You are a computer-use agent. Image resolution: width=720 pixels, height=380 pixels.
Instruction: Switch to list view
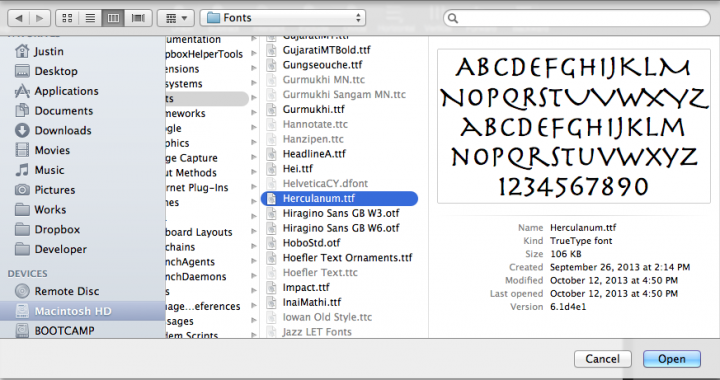pos(90,18)
